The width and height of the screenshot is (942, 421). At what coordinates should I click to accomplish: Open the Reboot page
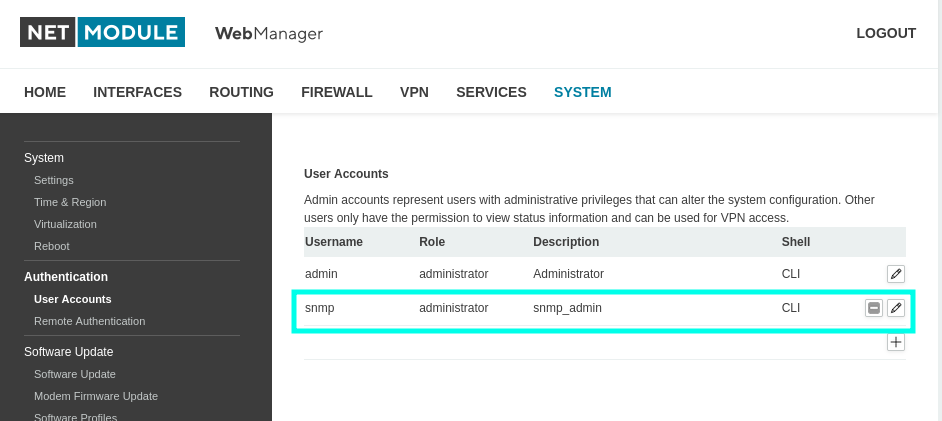(52, 246)
